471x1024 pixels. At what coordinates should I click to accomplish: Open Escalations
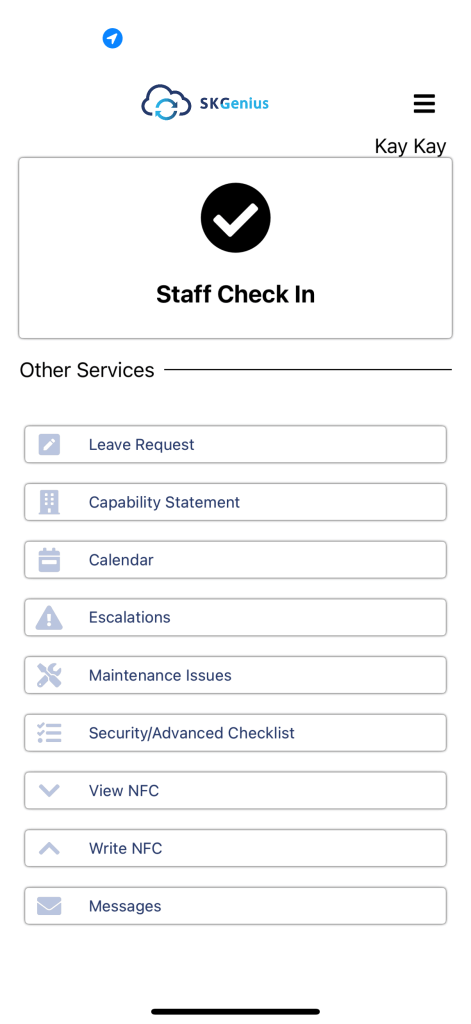coord(235,618)
